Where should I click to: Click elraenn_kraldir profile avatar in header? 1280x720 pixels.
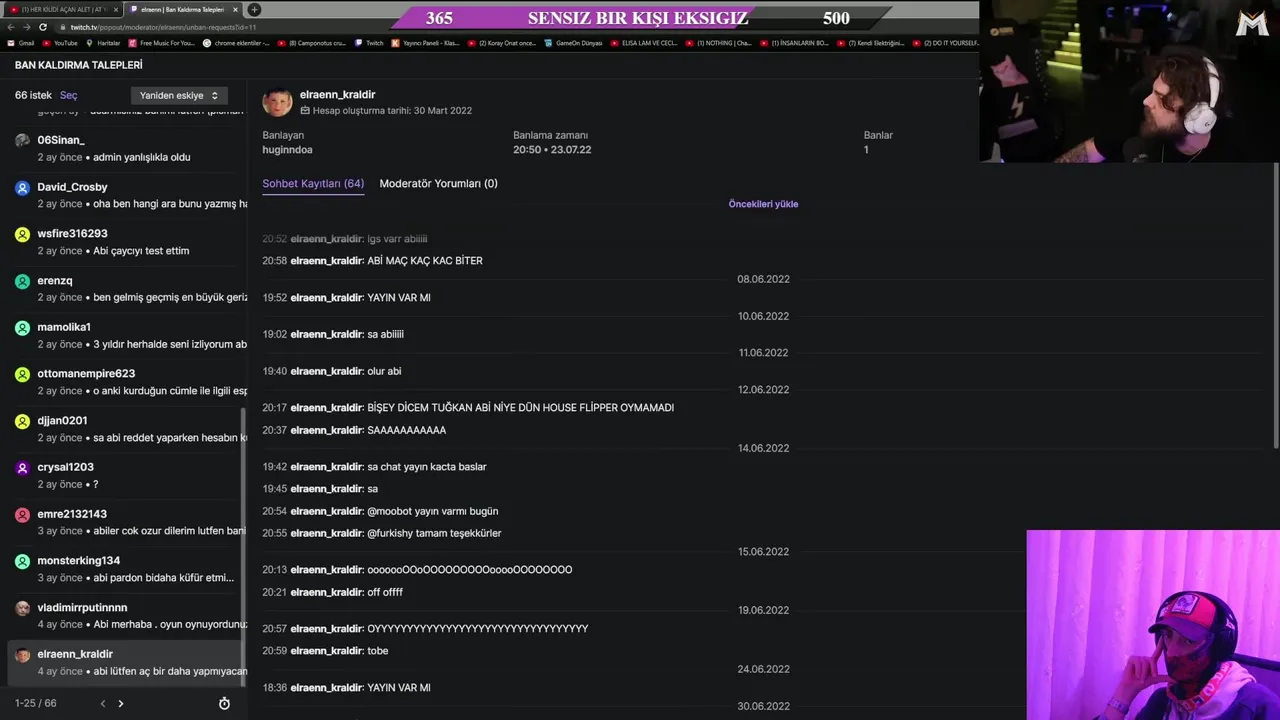pos(277,102)
